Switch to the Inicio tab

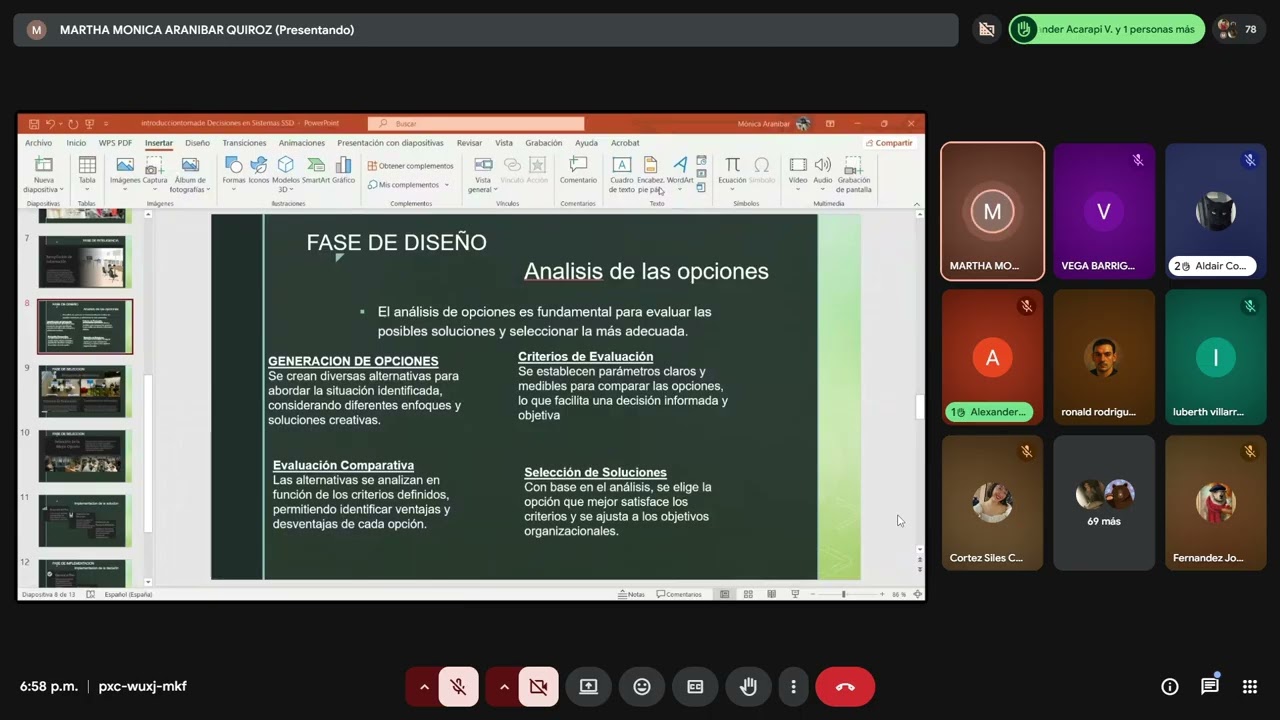(x=76, y=143)
